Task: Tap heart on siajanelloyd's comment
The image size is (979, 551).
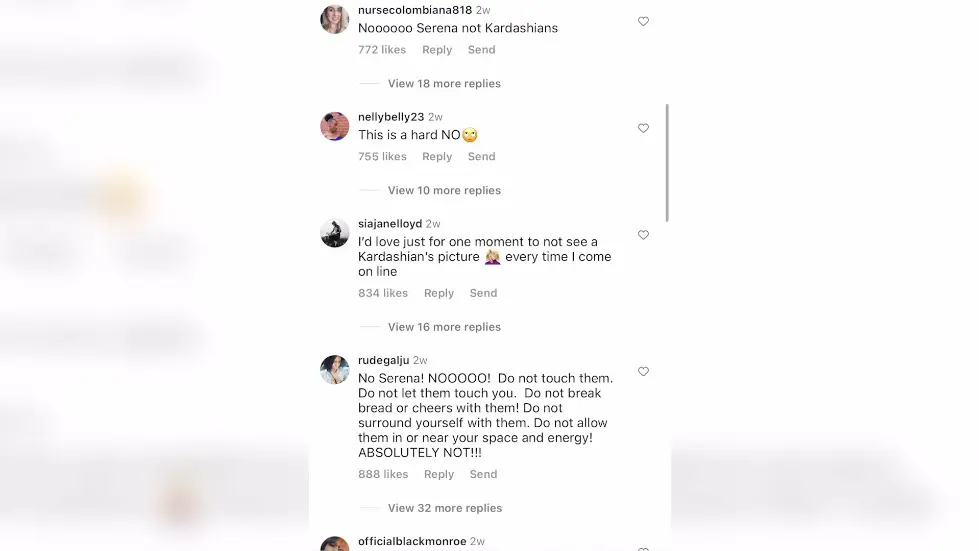Action: 643,235
